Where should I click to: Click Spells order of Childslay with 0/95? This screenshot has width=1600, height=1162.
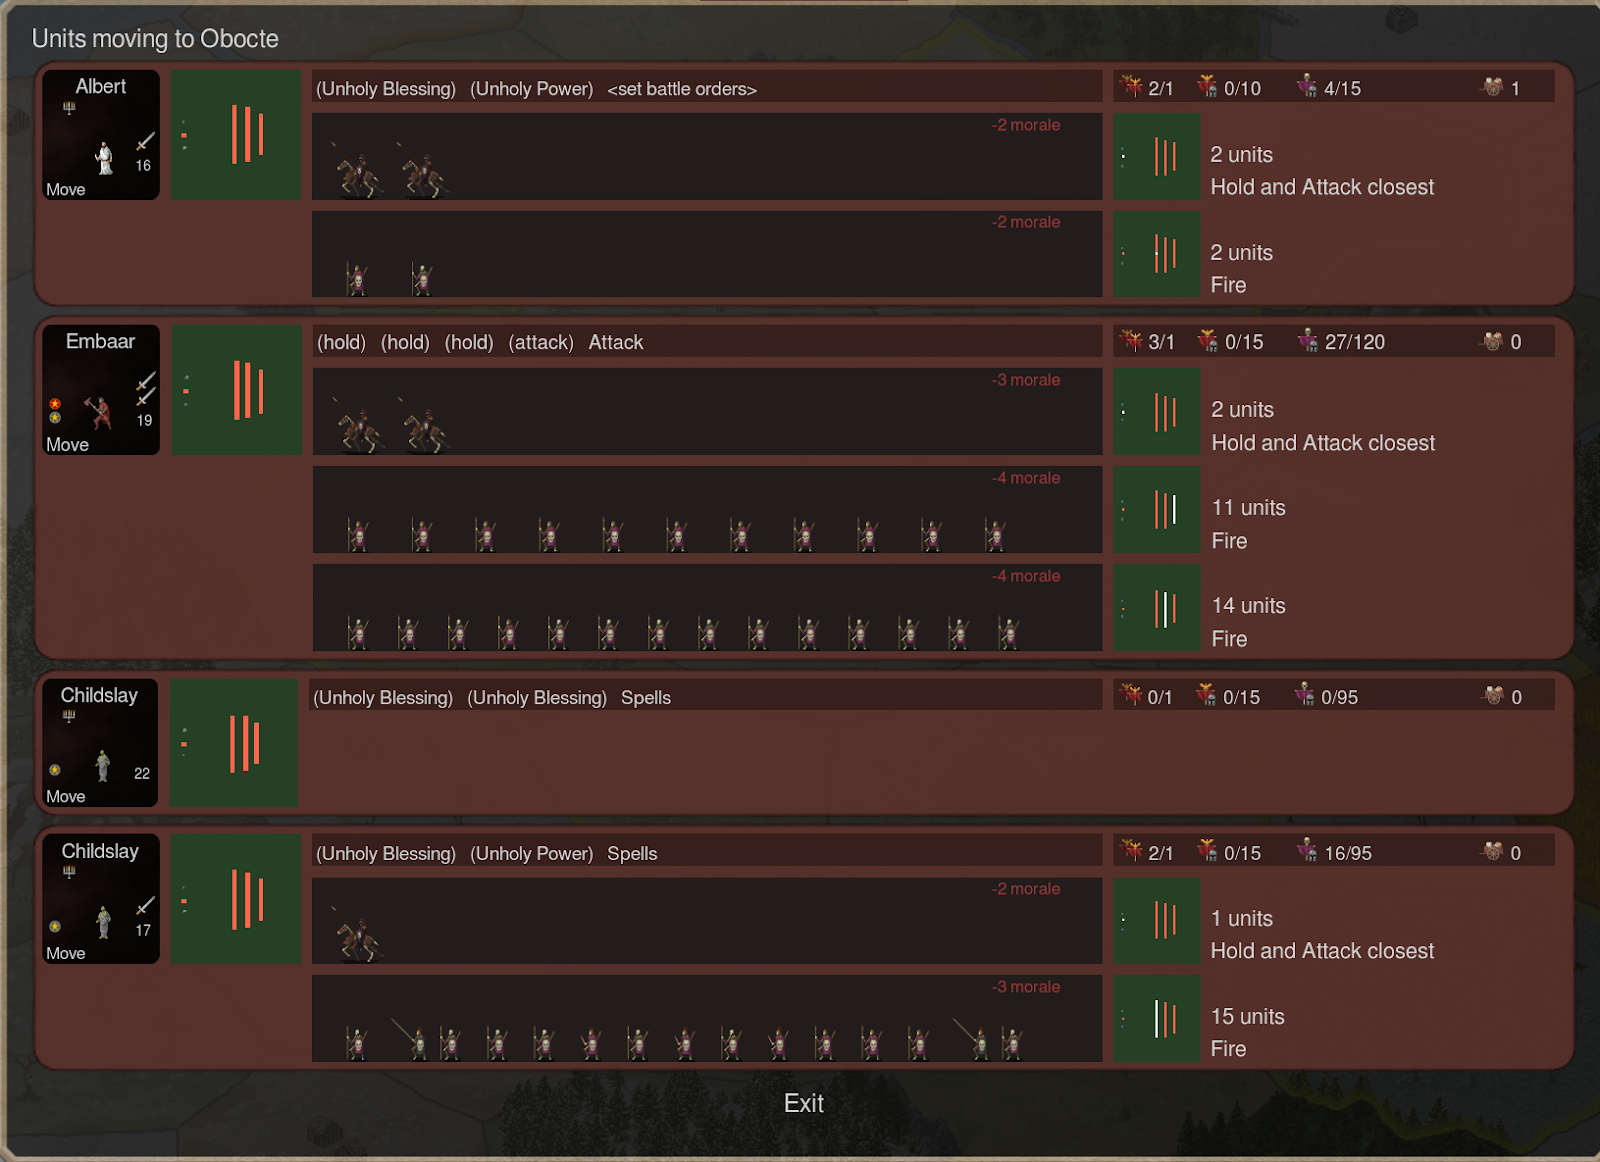(646, 698)
